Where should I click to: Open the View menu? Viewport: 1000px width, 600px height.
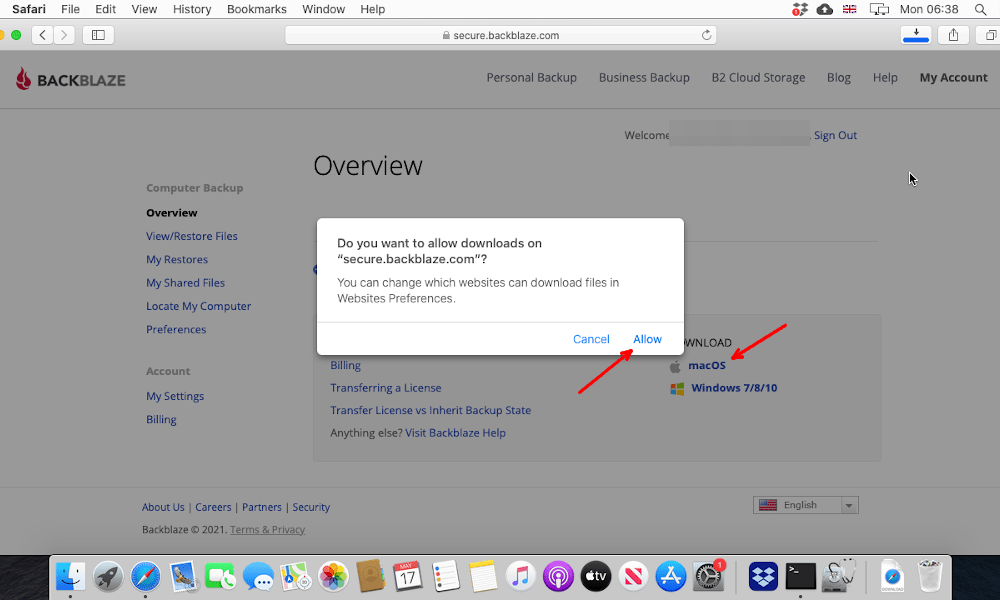tap(144, 9)
